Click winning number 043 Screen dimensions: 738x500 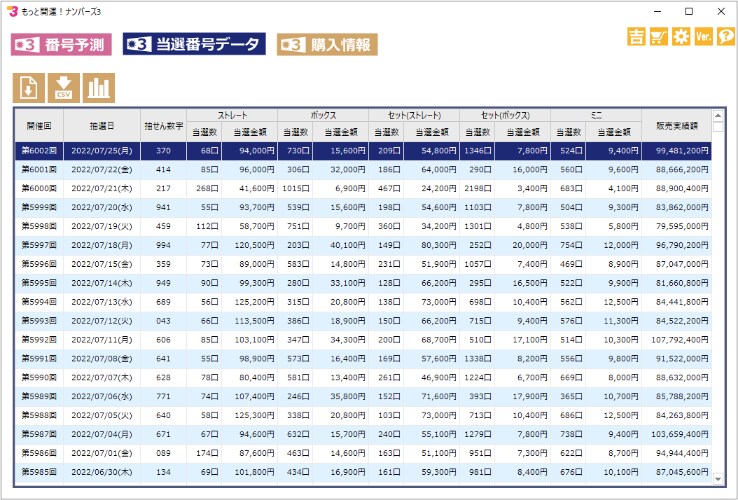coord(163,321)
